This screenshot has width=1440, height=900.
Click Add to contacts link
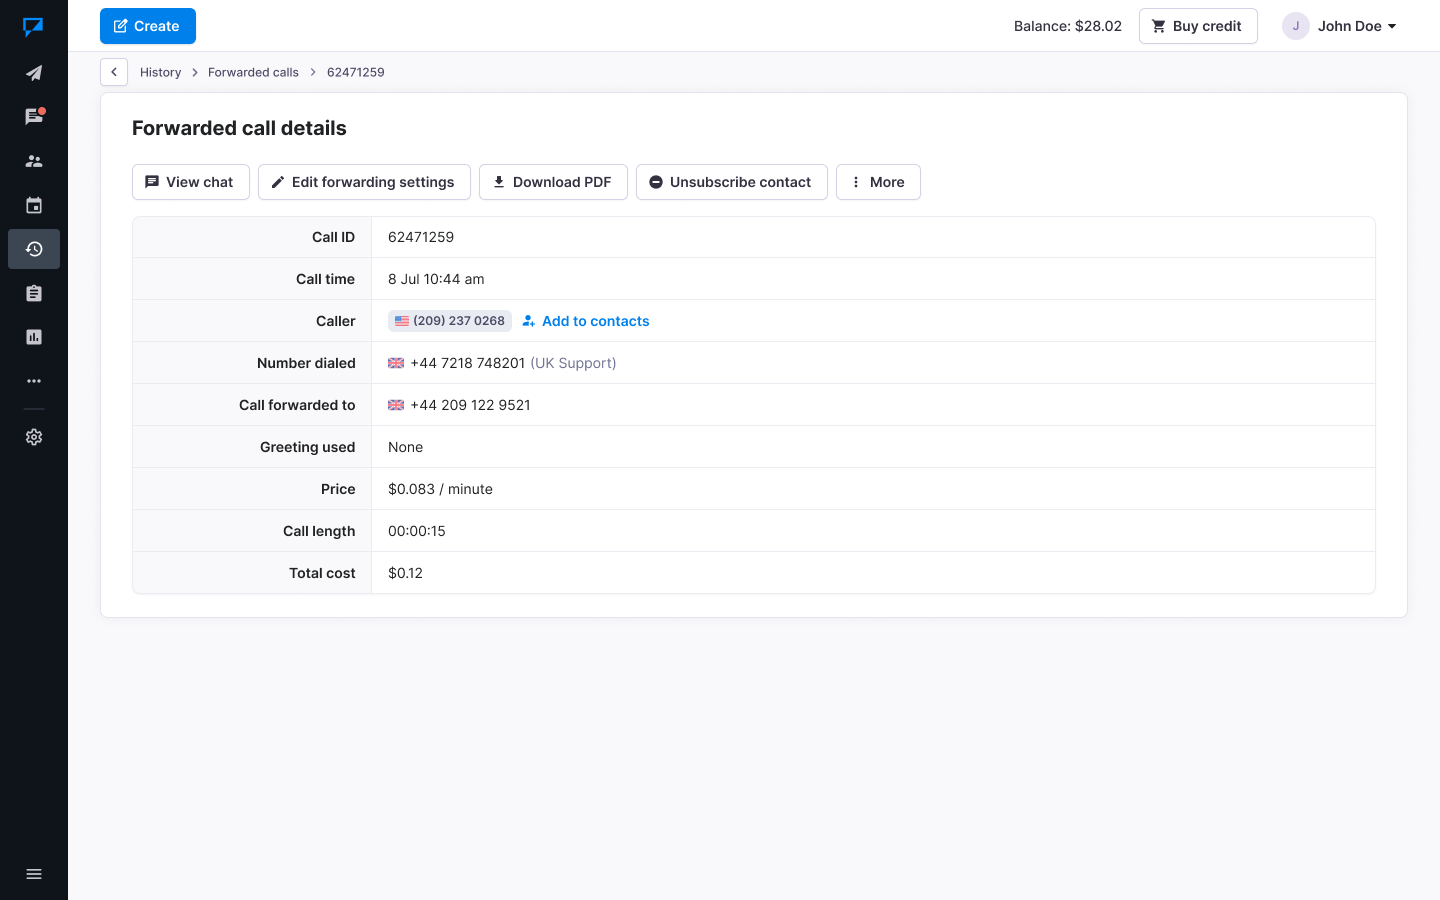(595, 321)
